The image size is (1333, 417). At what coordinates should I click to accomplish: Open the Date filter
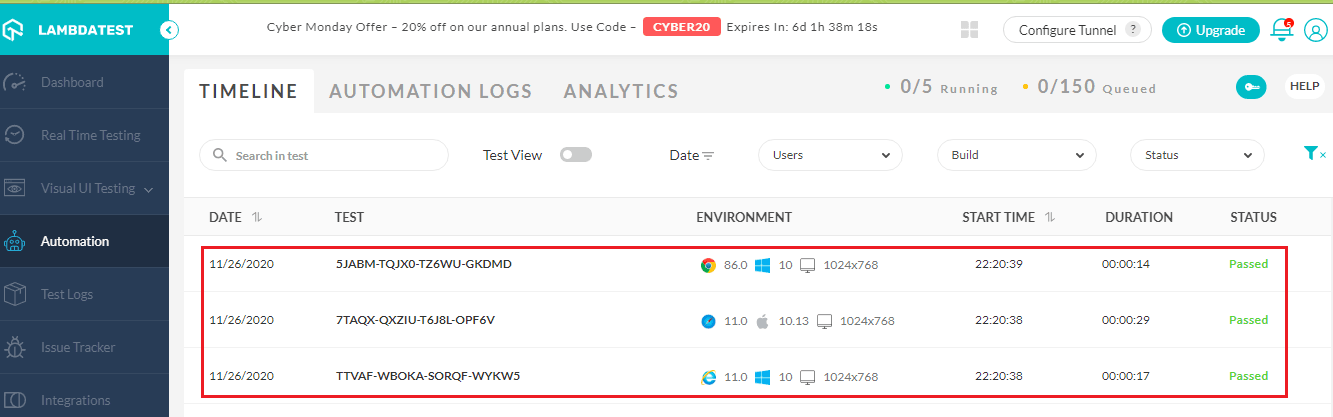click(x=691, y=155)
